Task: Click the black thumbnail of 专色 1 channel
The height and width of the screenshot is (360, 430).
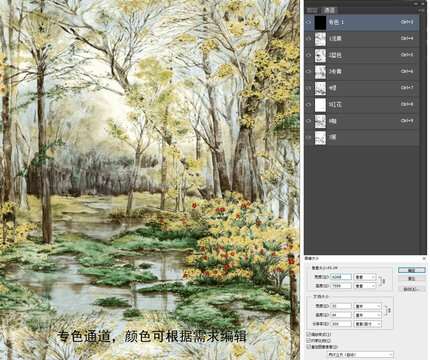Action: click(x=320, y=22)
